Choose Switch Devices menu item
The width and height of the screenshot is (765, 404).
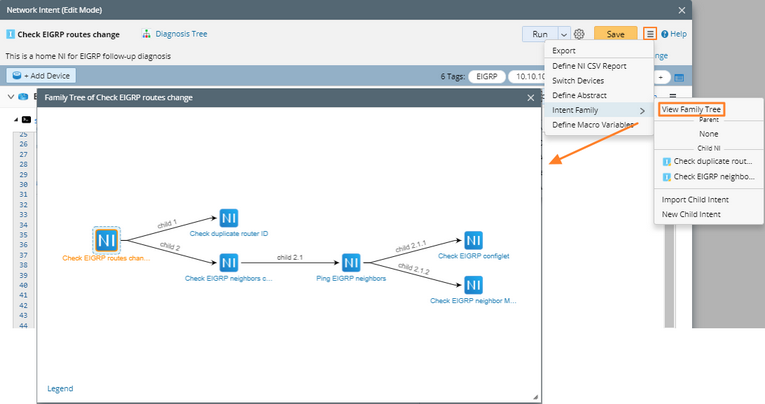578,81
